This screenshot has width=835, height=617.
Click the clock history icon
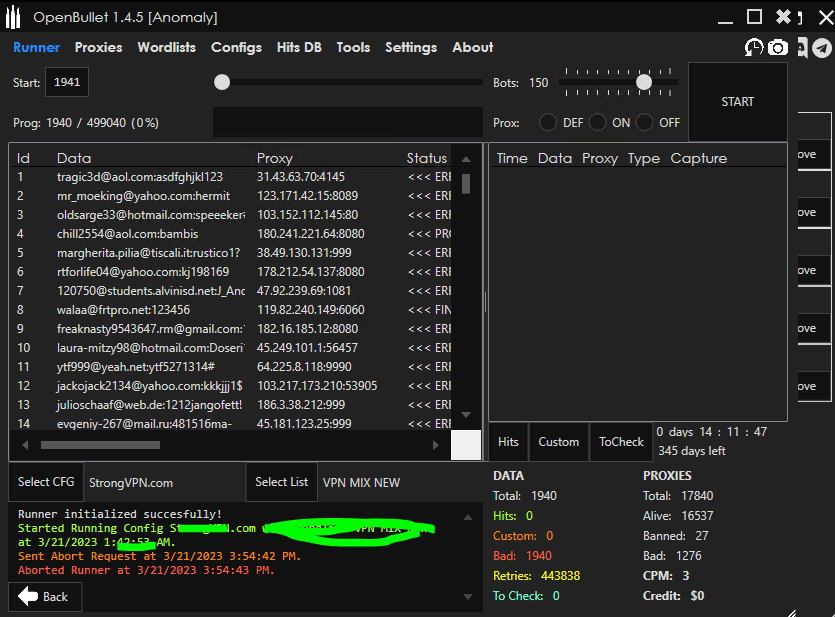pyautogui.click(x=754, y=48)
